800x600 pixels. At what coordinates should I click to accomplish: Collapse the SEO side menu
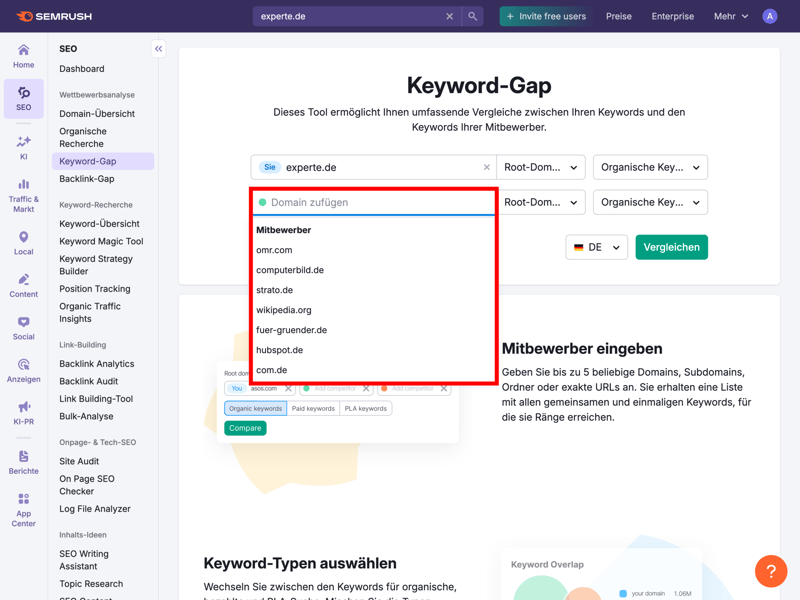158,49
